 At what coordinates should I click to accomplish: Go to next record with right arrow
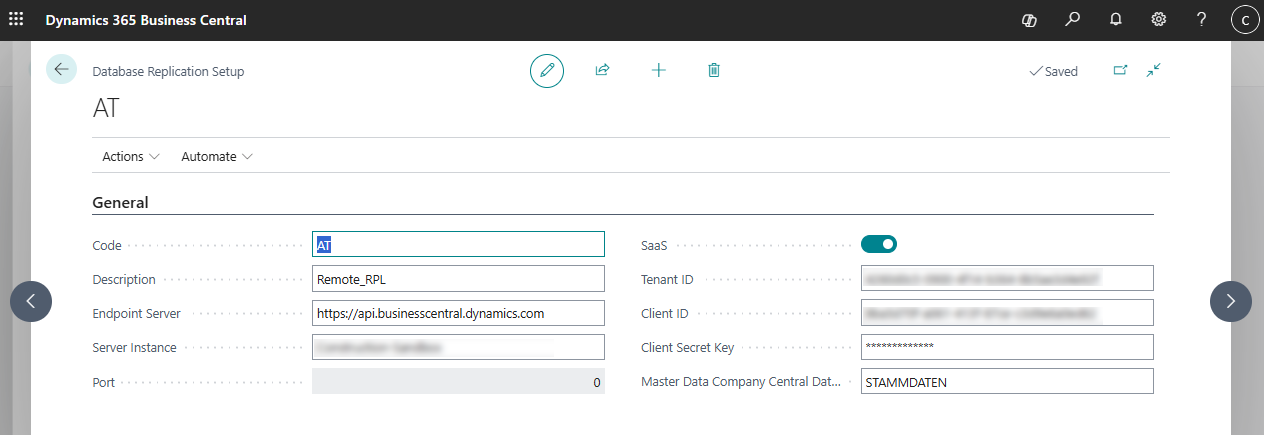pos(1231,301)
